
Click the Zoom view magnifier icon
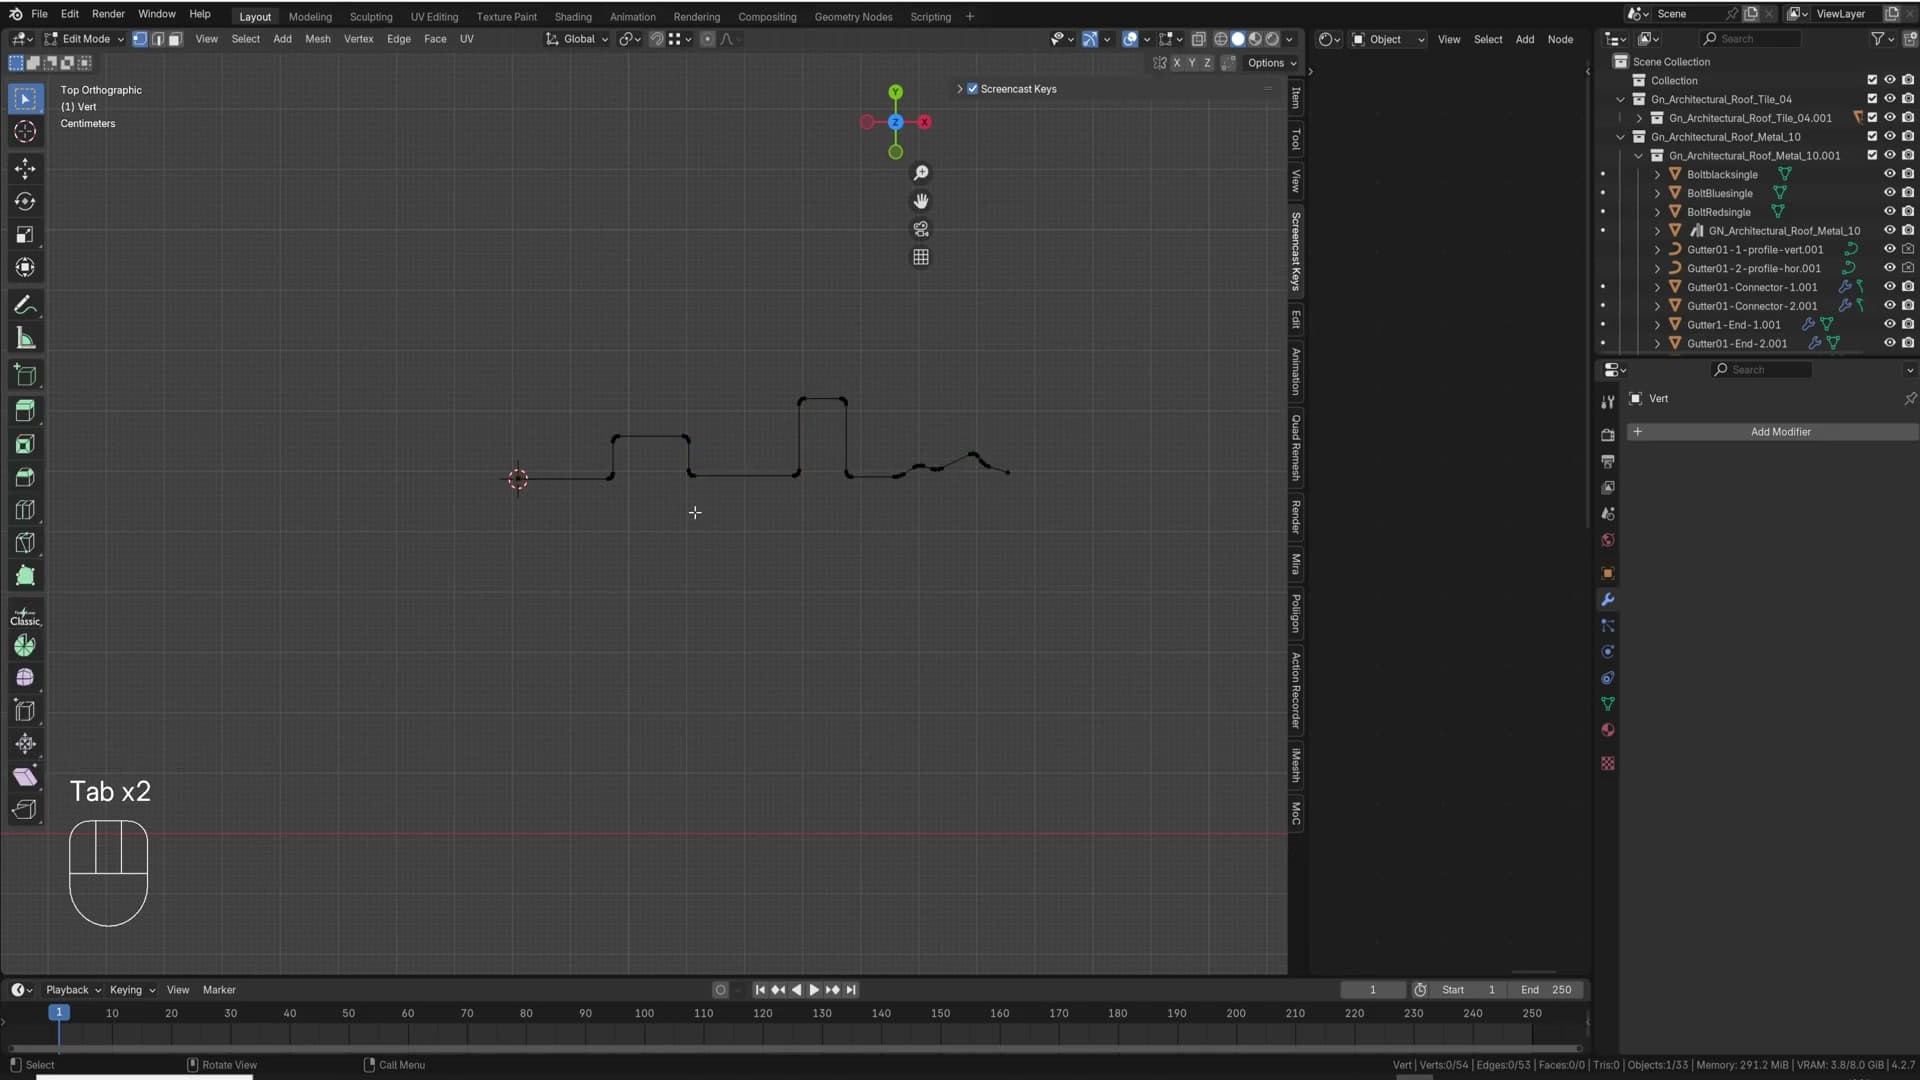[x=921, y=173]
